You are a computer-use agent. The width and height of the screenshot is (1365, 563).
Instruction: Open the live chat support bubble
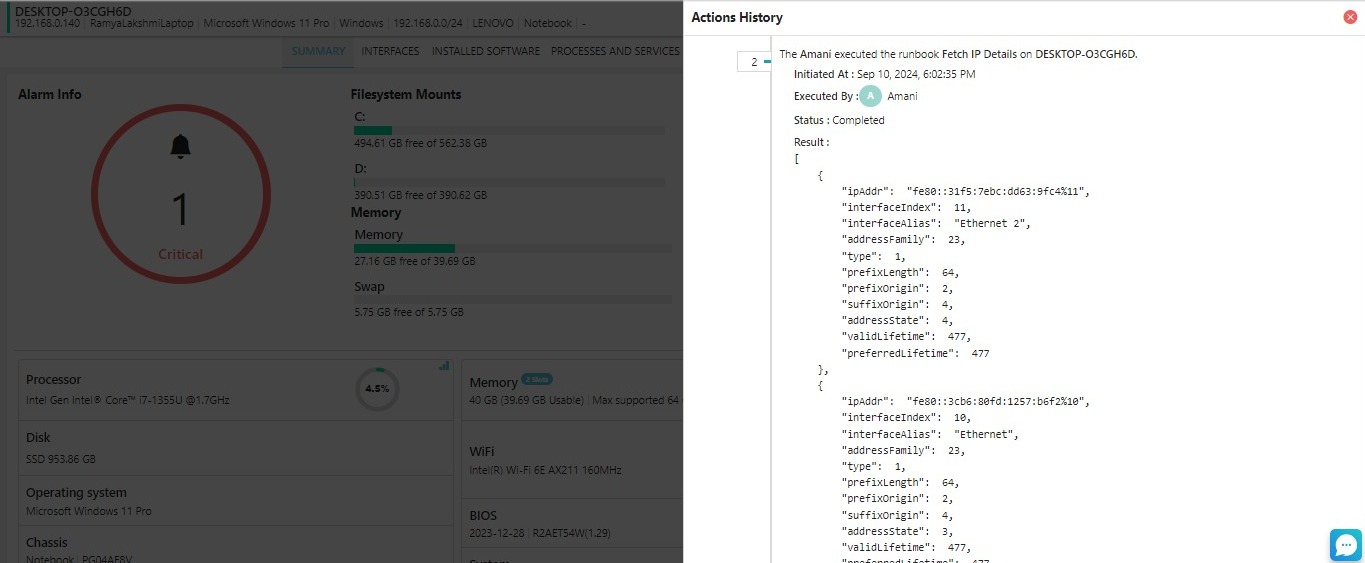point(1346,545)
